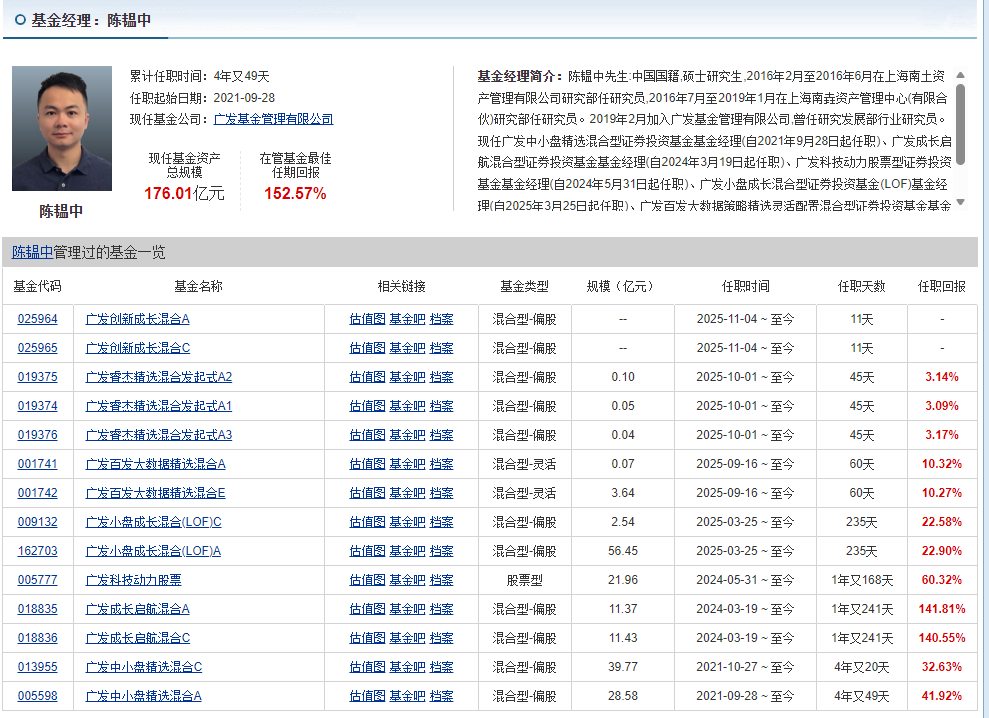Click the 股票型 fund type cell
Viewport: 989px width, 718px height.
click(524, 580)
